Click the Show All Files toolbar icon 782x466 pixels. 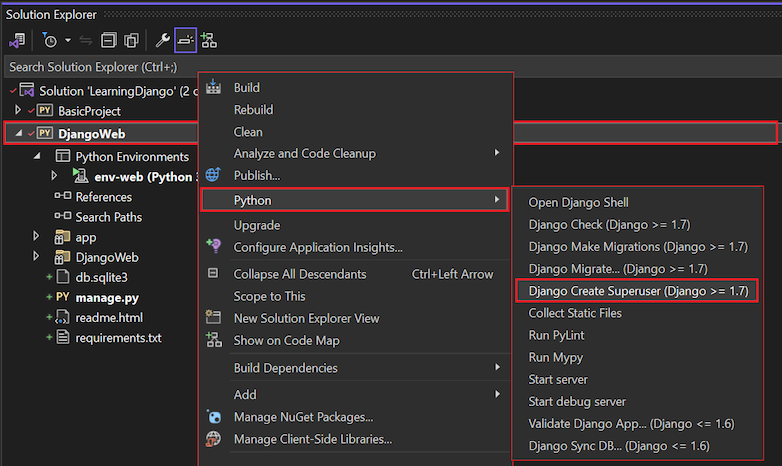131,40
